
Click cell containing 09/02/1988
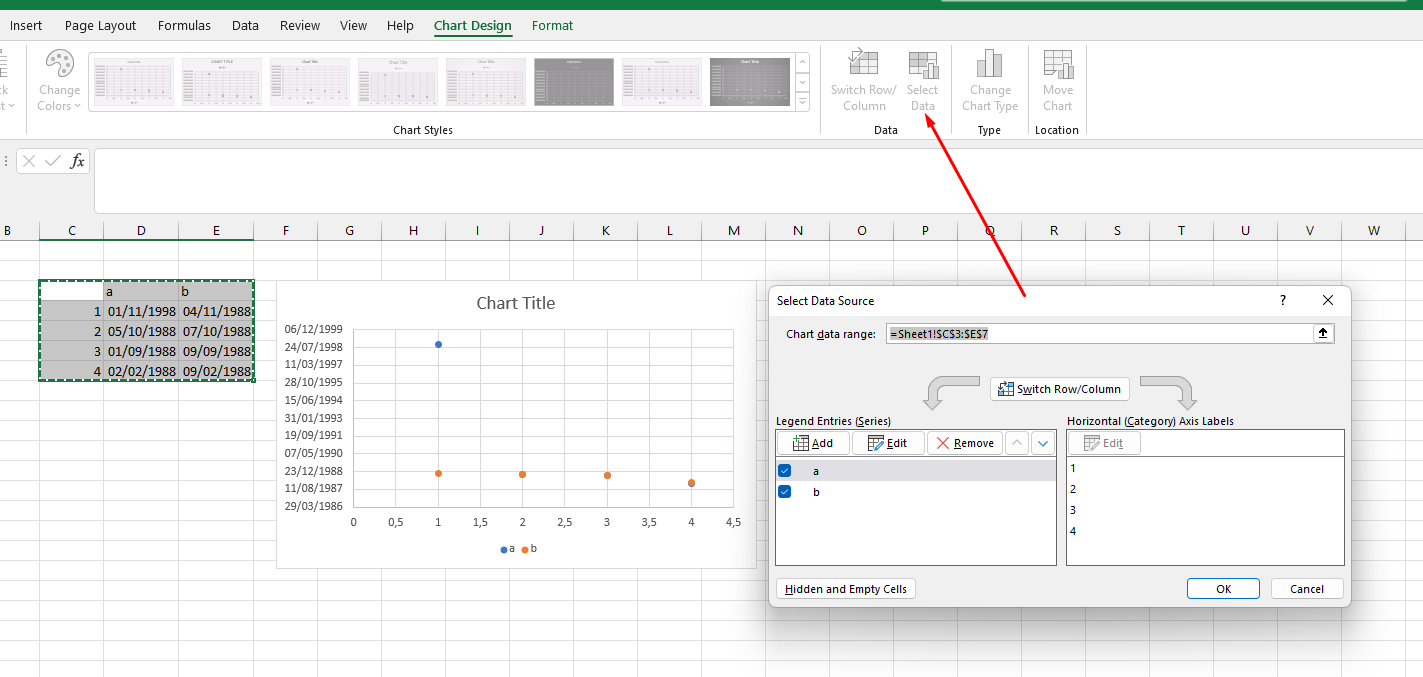pos(216,371)
